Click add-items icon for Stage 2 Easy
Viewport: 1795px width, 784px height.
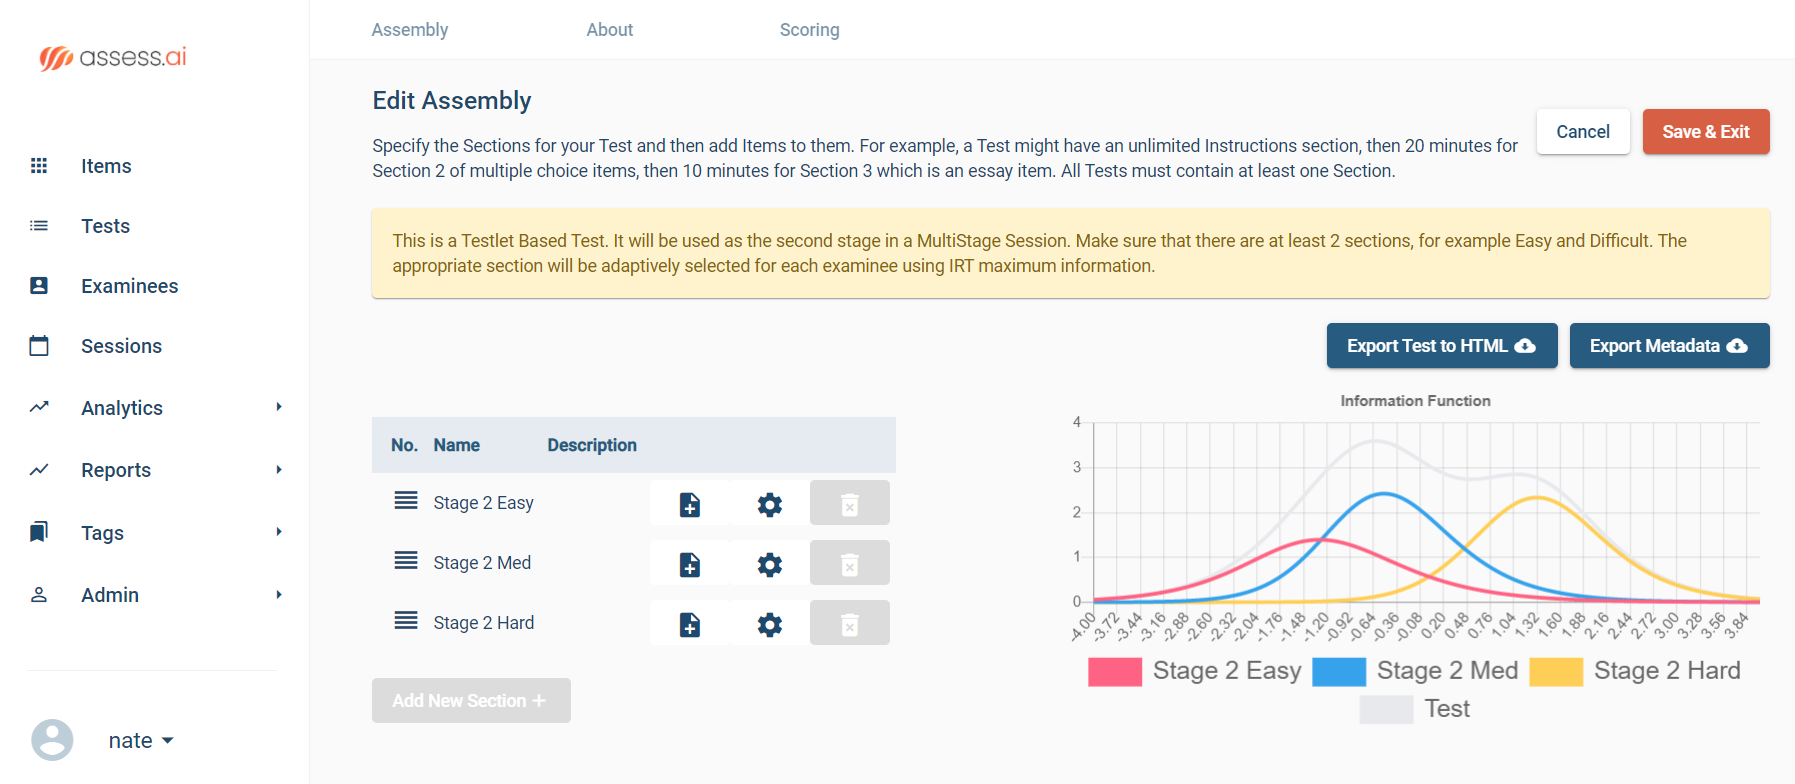click(x=689, y=504)
